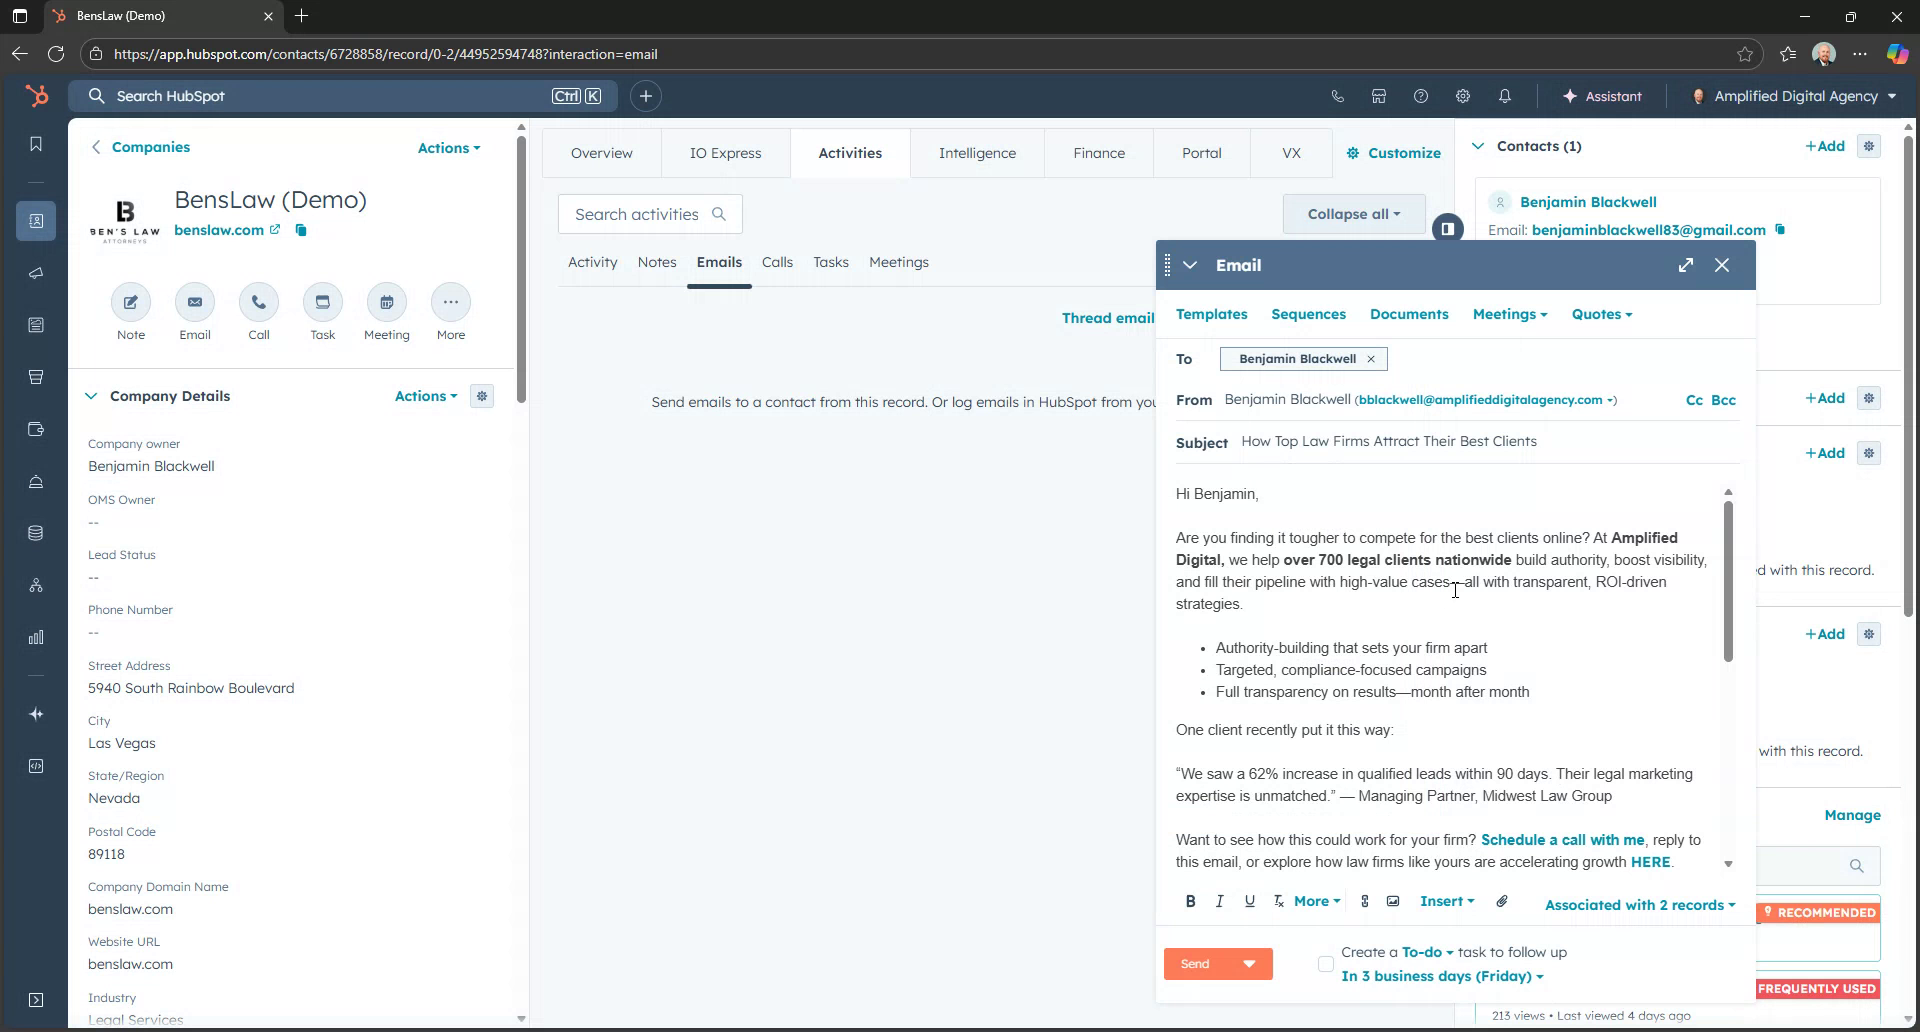1920x1032 pixels.
Task: Collapse the Company Details section
Action: click(x=91, y=396)
